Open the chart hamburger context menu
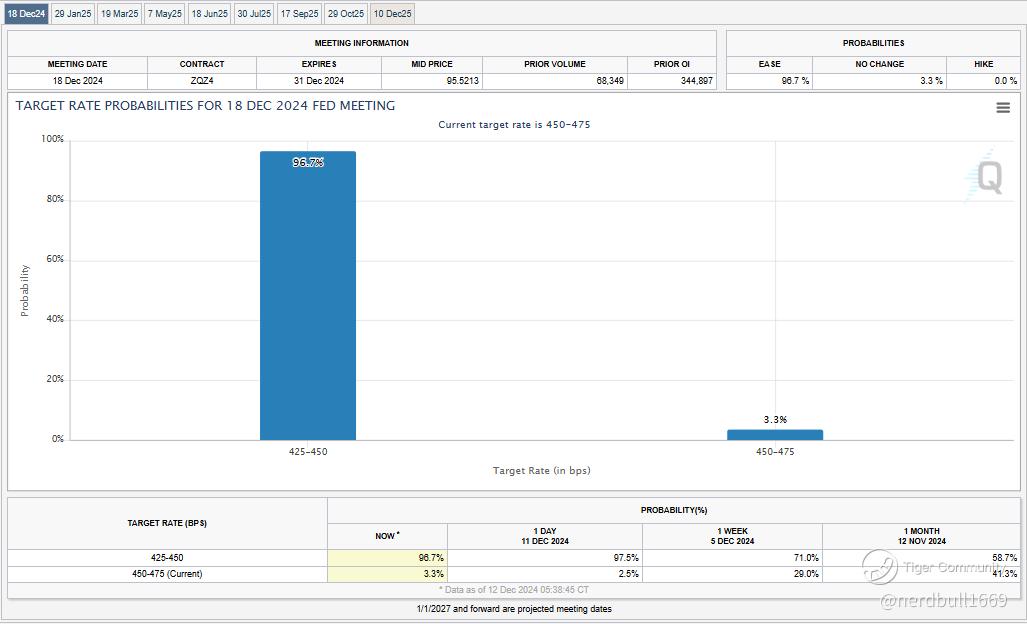 click(x=1003, y=108)
